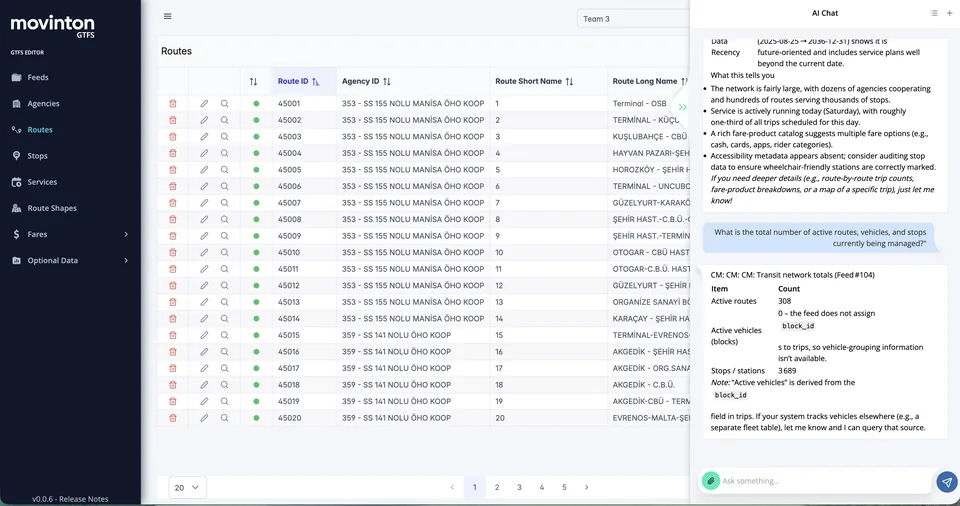
Task: Open AI Chat history list icon
Action: (x=934, y=13)
